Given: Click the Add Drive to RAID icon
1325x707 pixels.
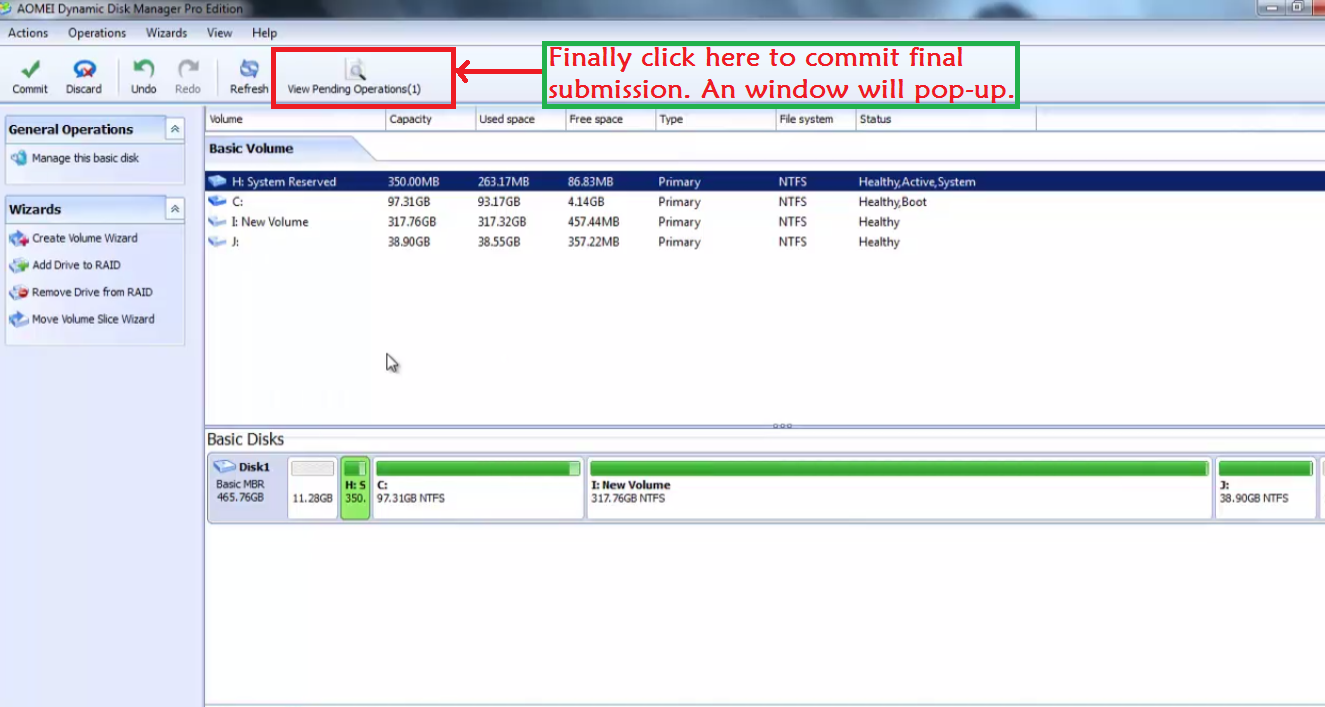Looking at the screenshot, I should click(18, 265).
